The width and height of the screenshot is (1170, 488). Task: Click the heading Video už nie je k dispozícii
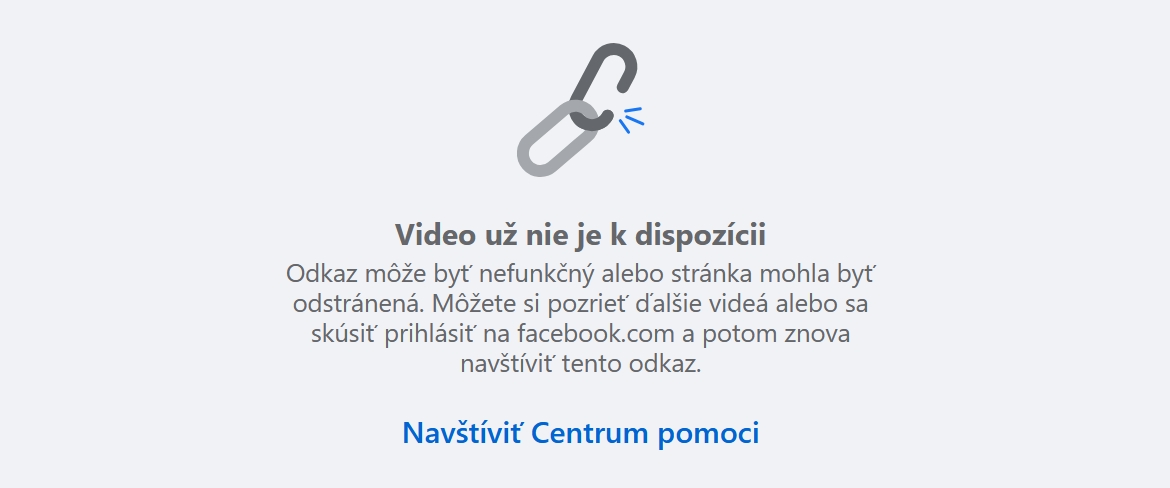pos(581,235)
